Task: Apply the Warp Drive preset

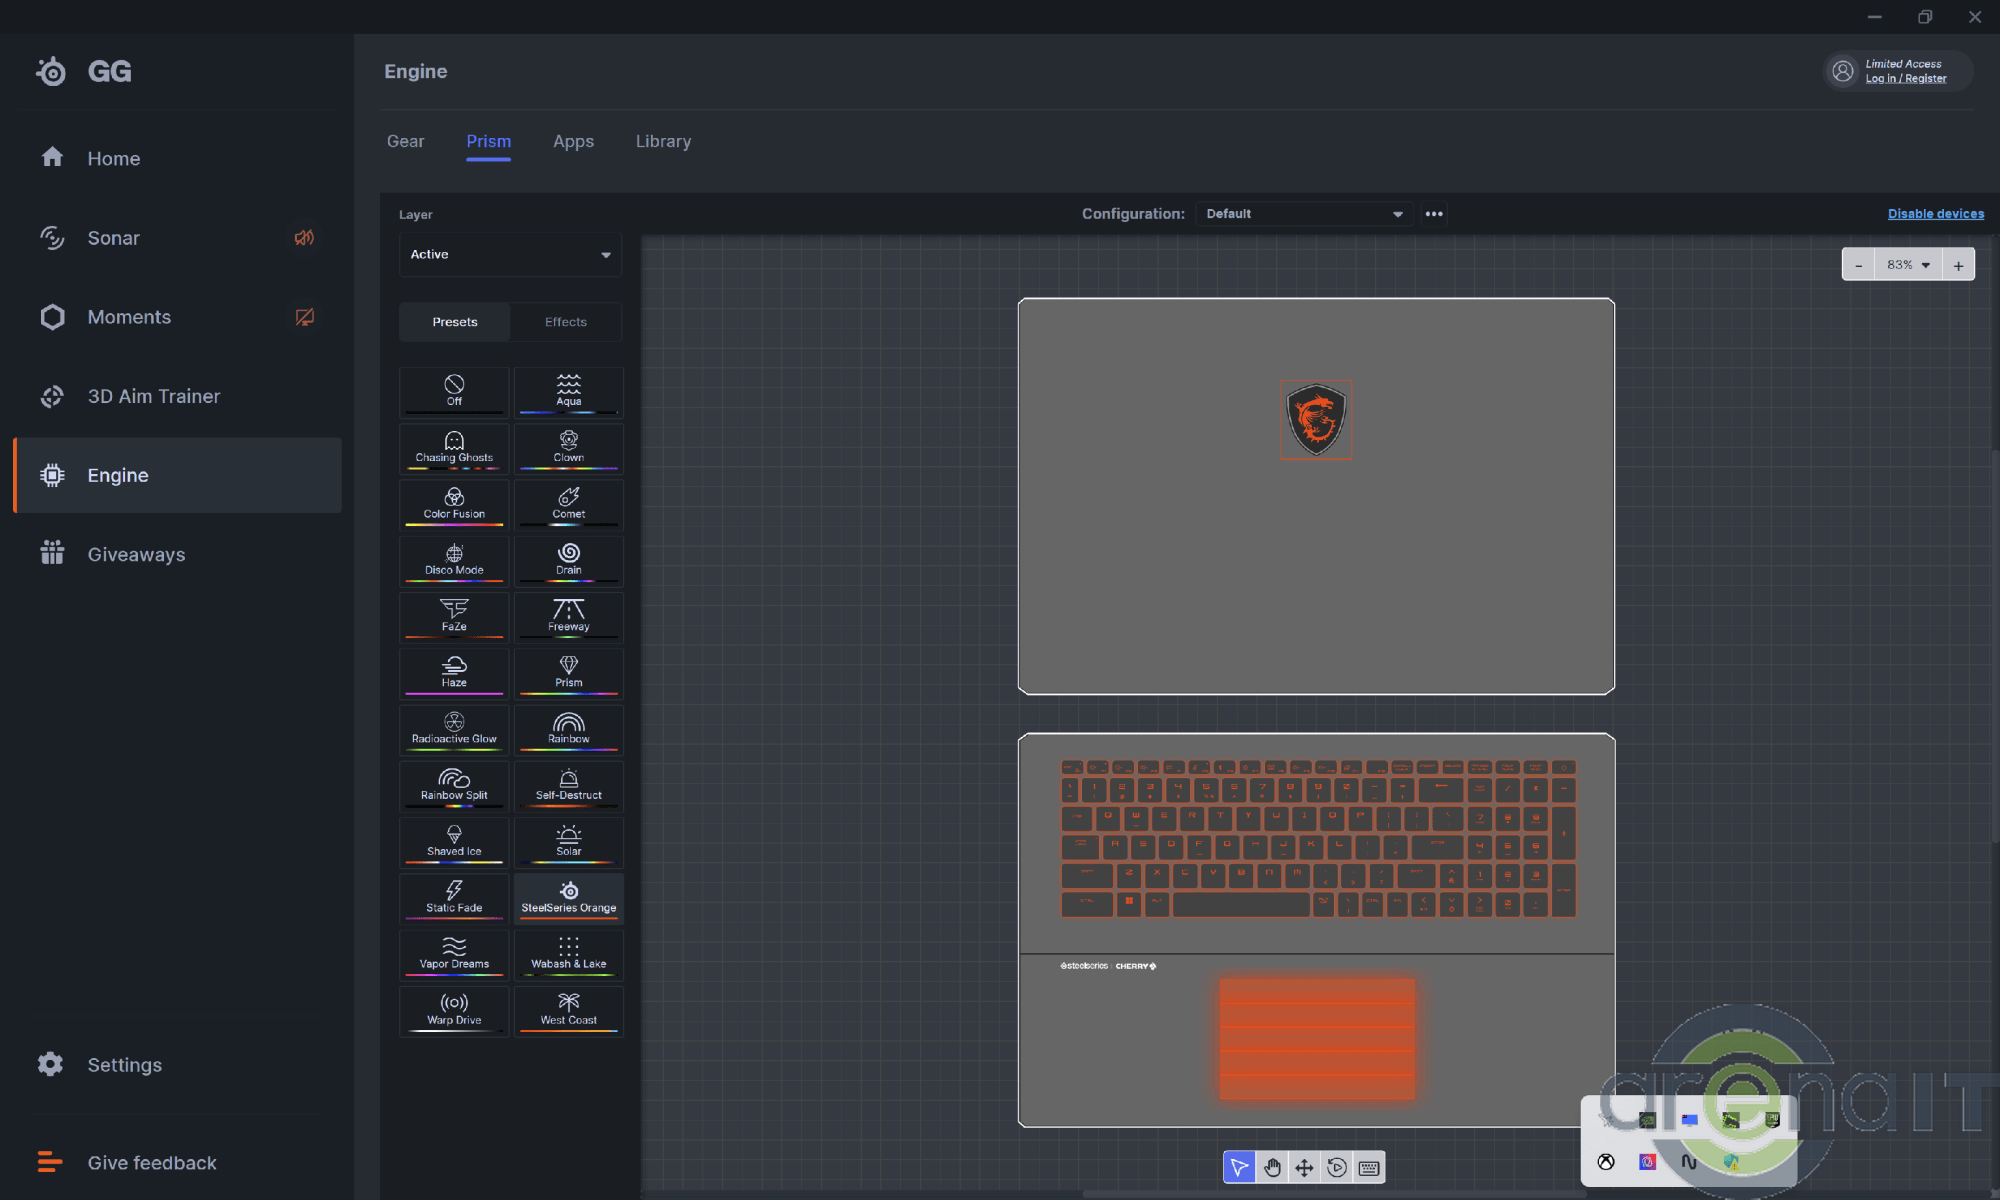Action: pos(454,1010)
